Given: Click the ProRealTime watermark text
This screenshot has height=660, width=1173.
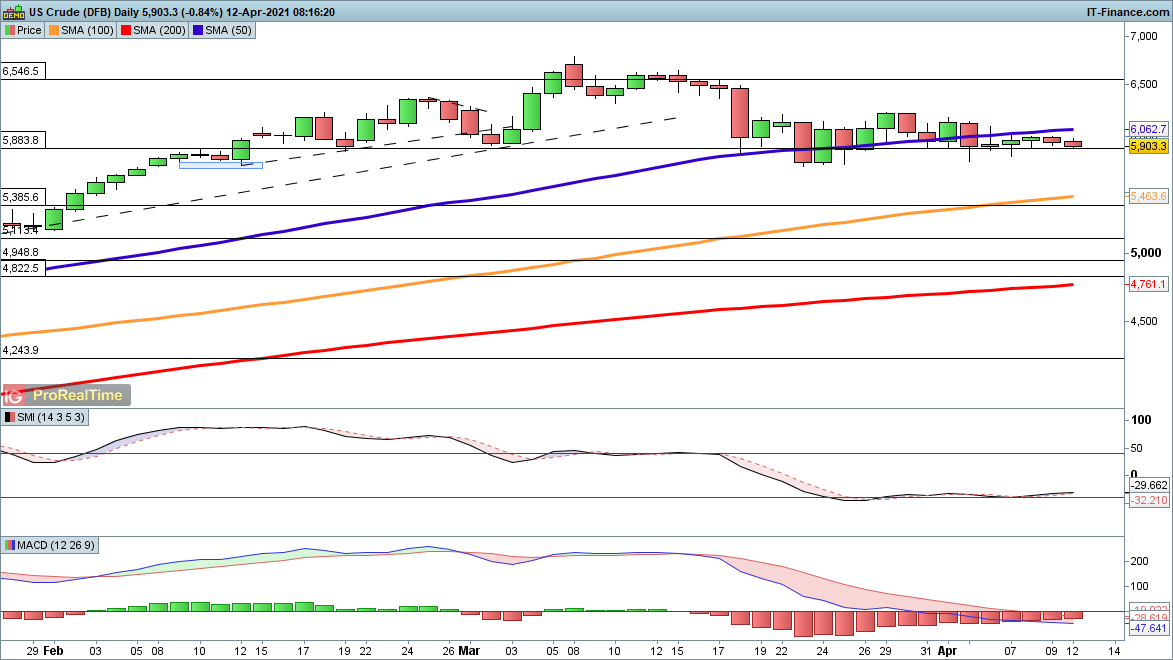Looking at the screenshot, I should (x=77, y=395).
